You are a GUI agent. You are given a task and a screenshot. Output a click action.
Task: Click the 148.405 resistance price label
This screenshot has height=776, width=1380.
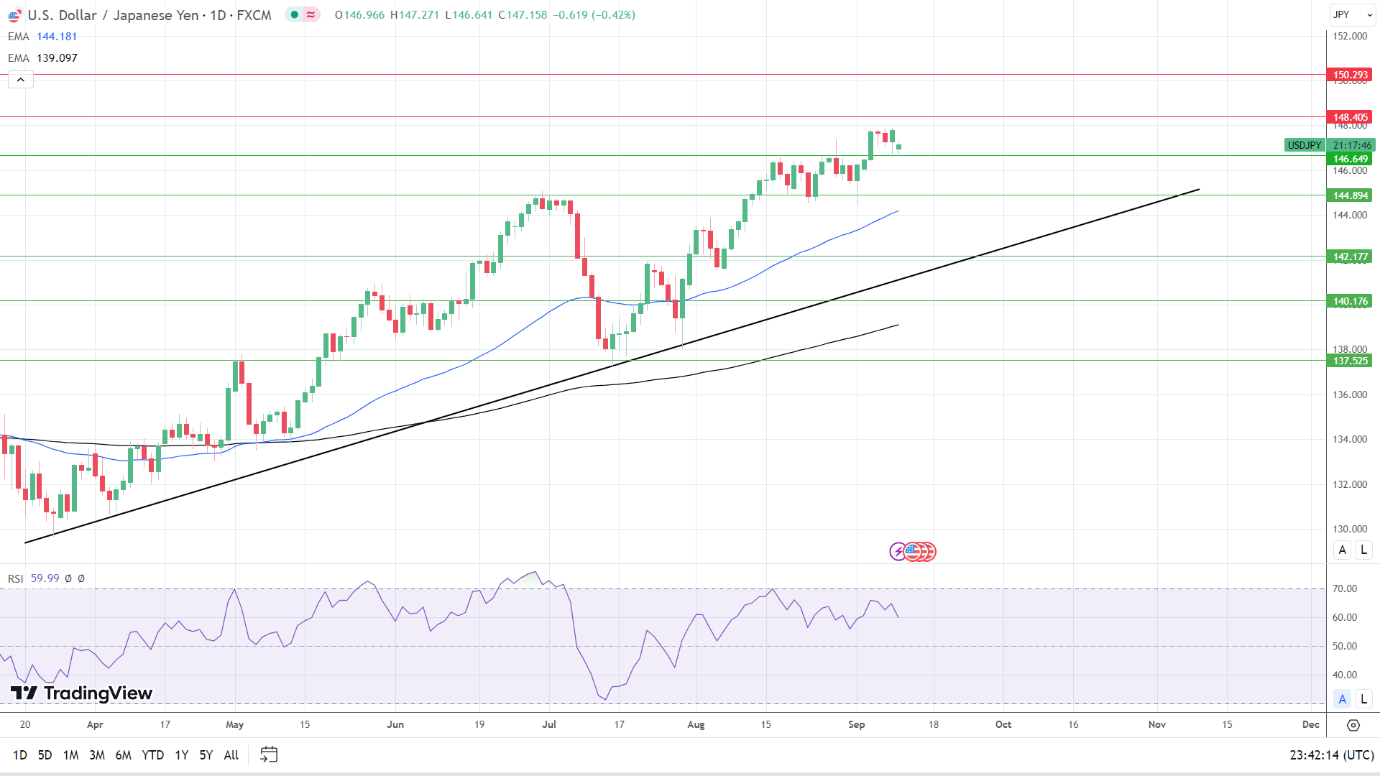pyautogui.click(x=1350, y=117)
